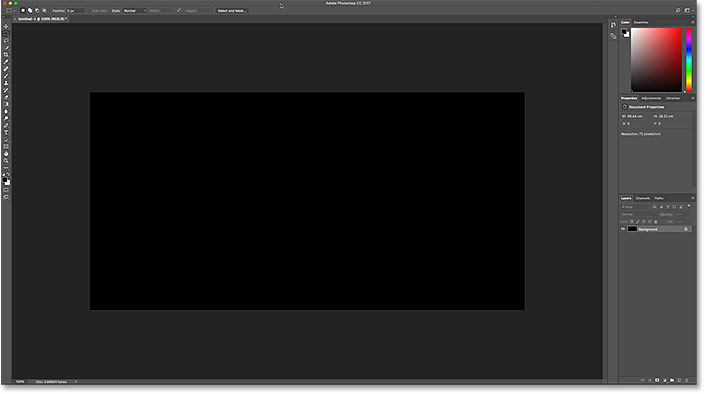Choose Intersect with Selection mode

click(45, 10)
